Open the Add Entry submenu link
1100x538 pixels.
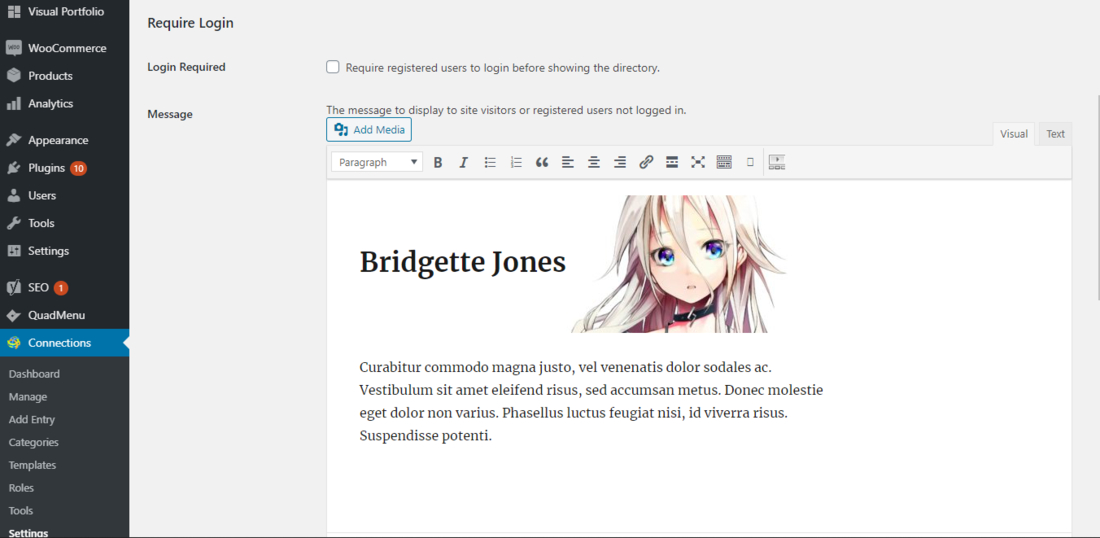point(32,420)
